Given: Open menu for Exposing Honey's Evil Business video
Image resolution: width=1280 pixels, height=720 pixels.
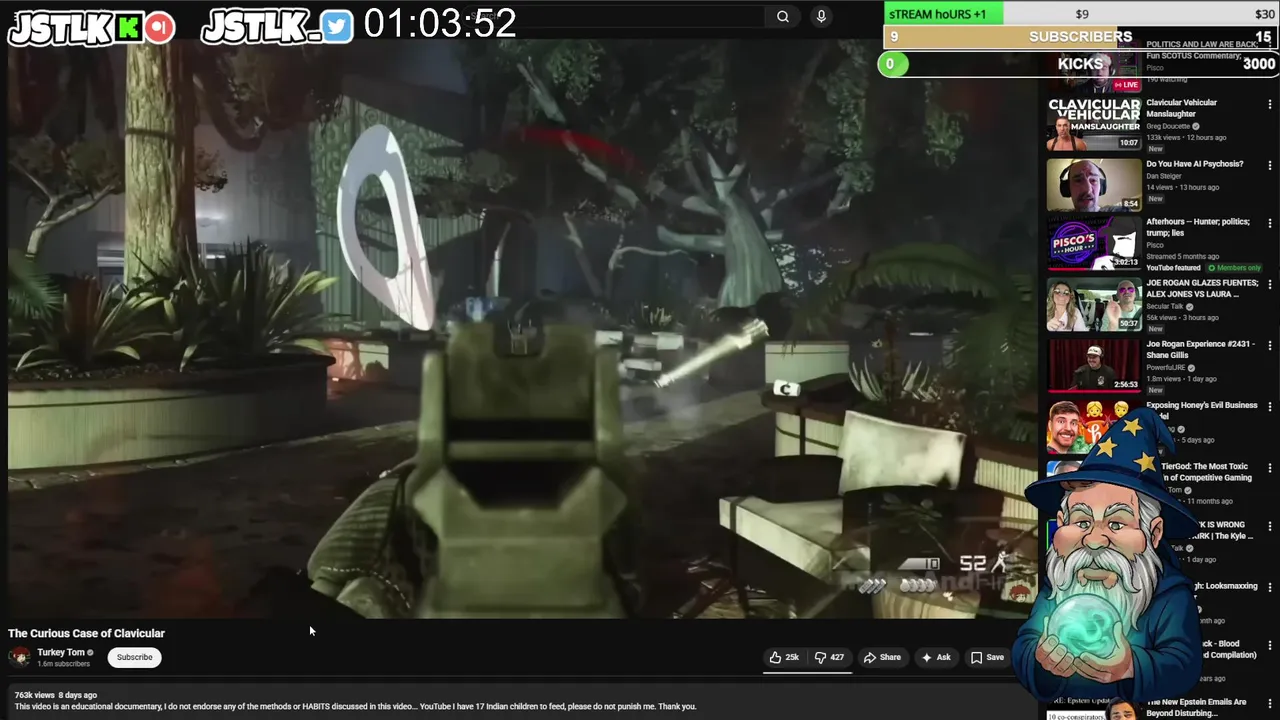Looking at the screenshot, I should point(1270,407).
